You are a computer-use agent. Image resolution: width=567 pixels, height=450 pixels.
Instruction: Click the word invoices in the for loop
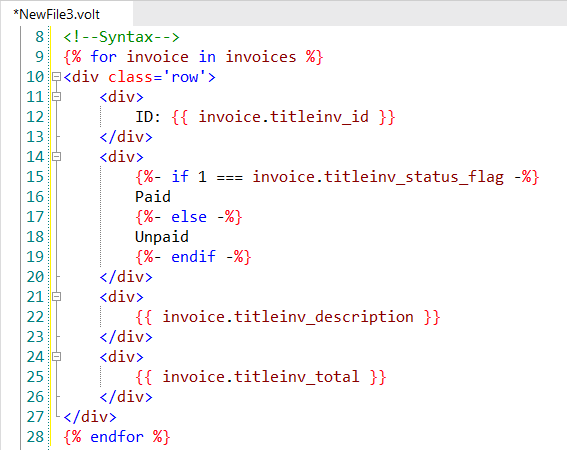(x=261, y=57)
